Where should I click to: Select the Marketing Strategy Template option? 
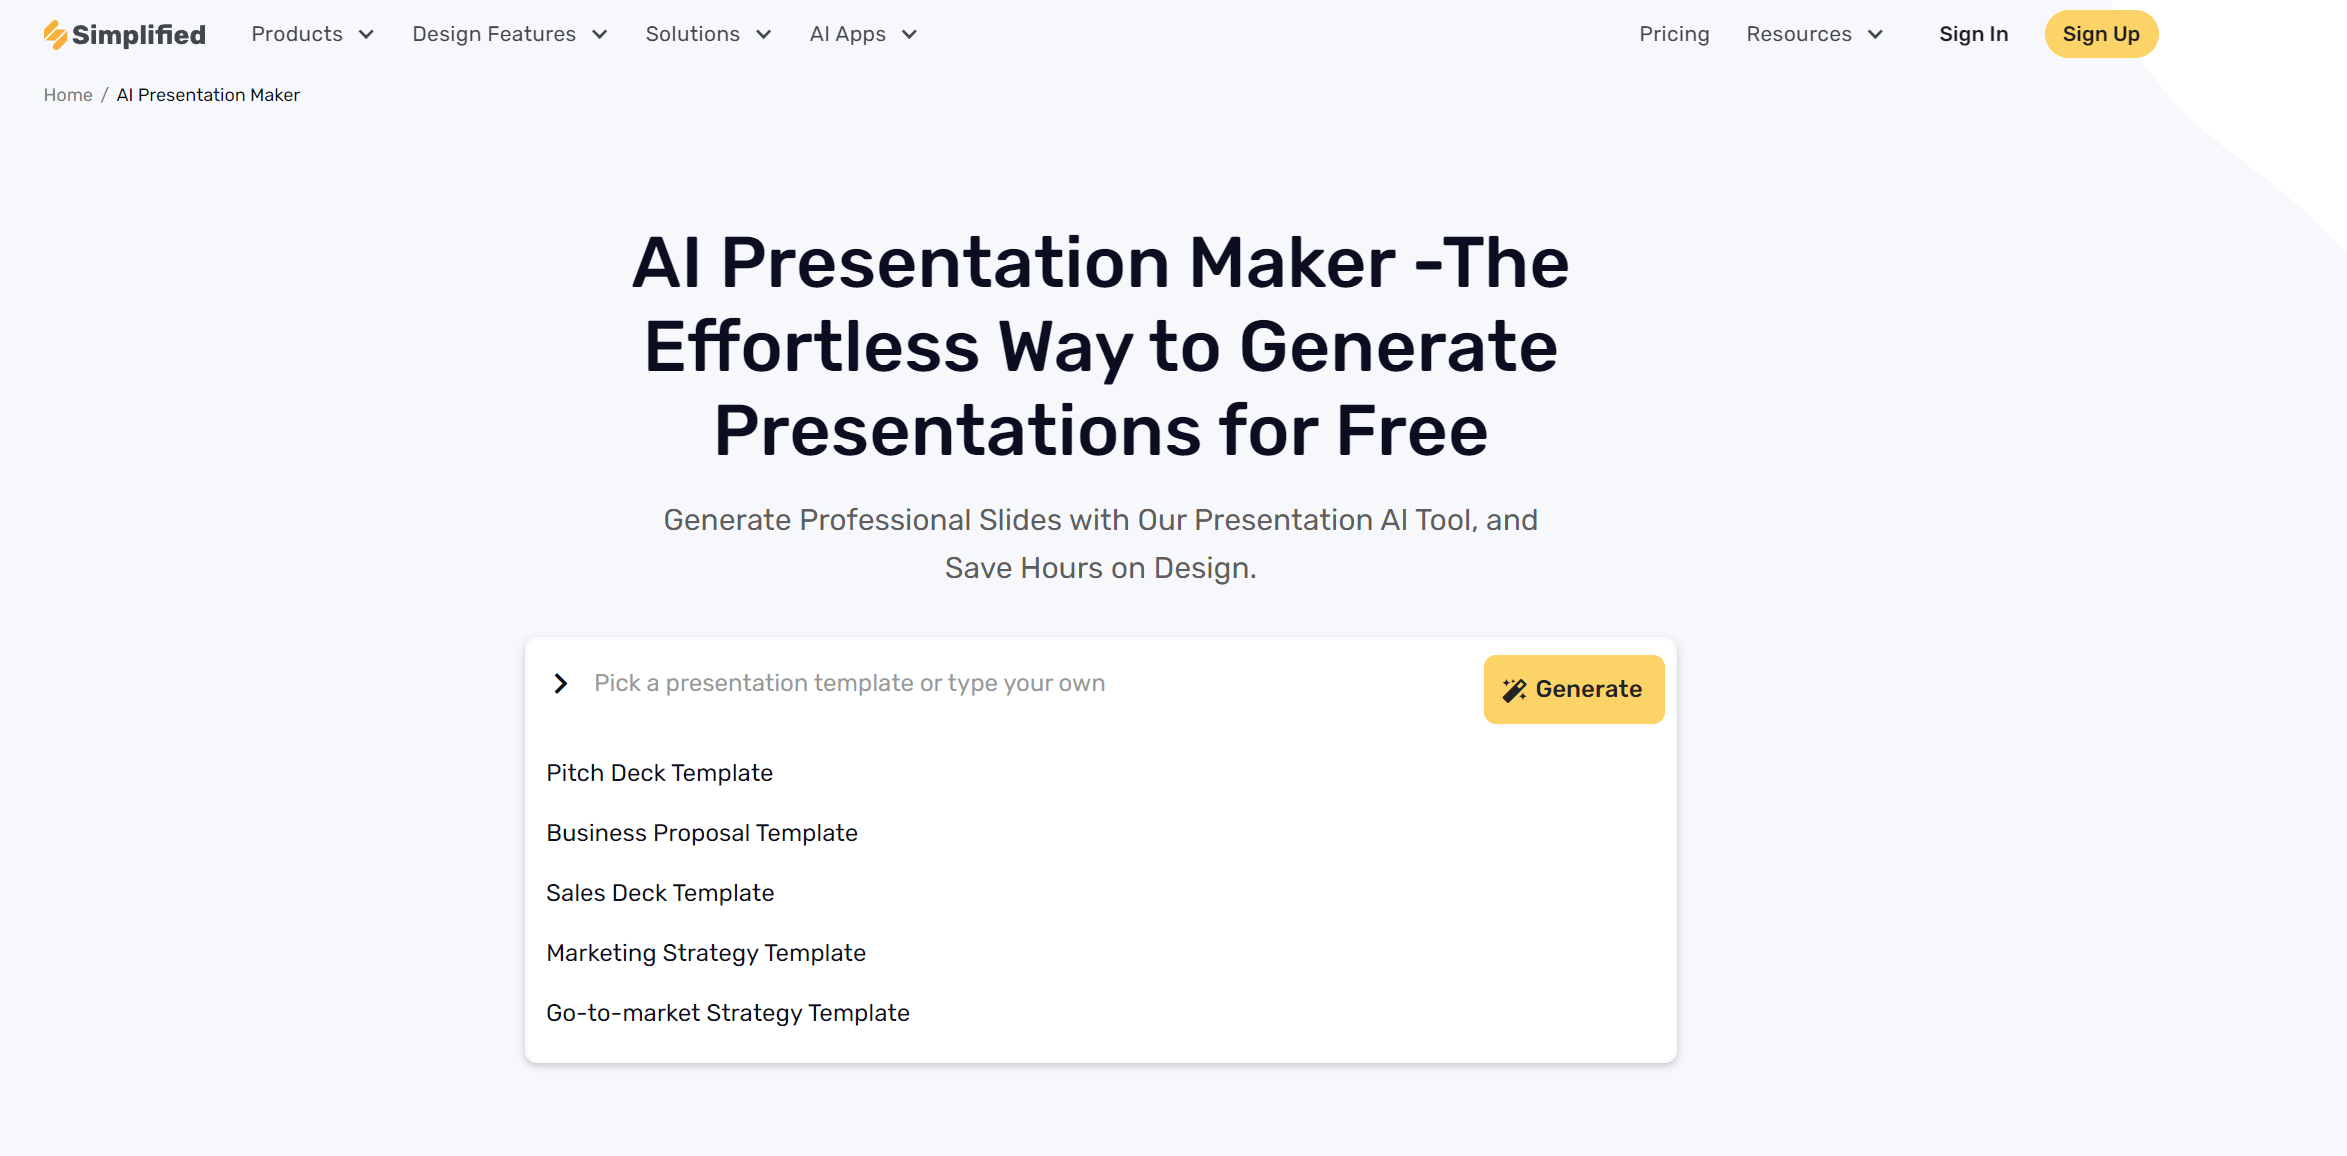pyautogui.click(x=705, y=952)
